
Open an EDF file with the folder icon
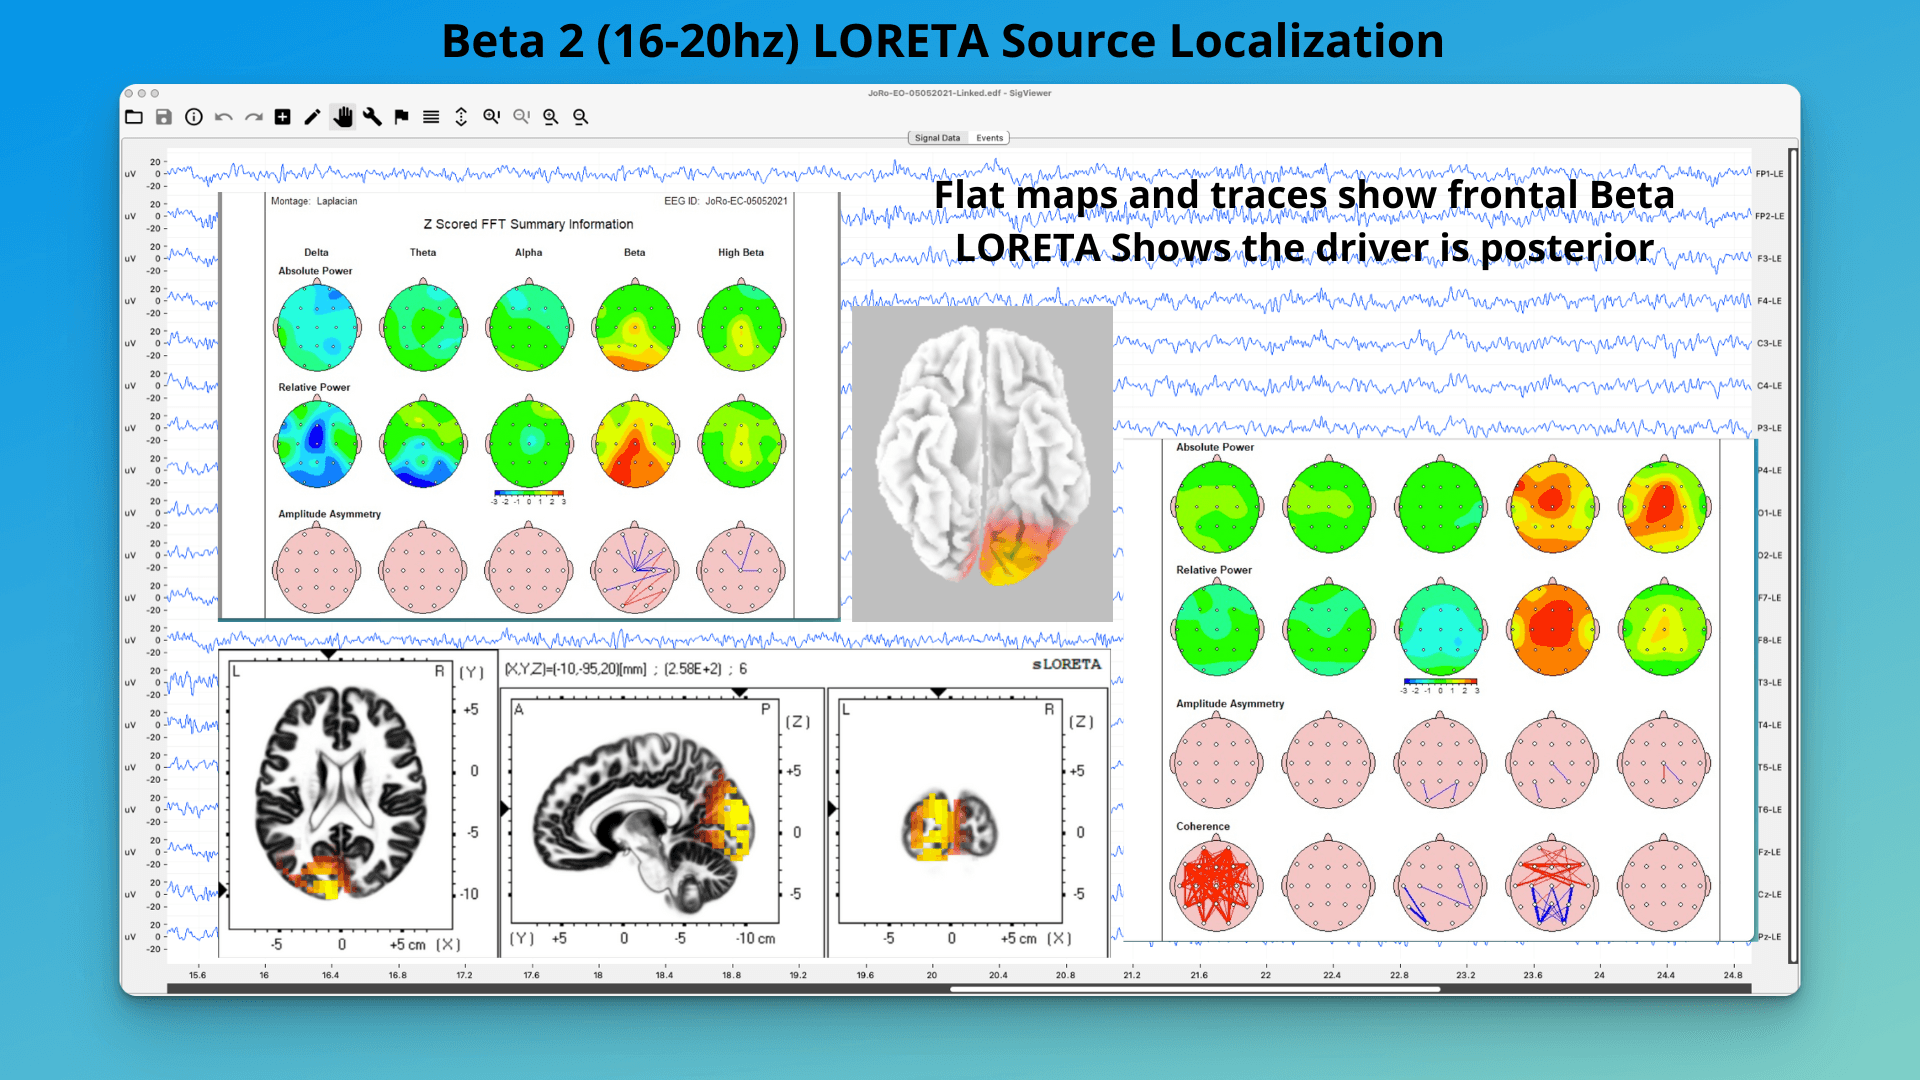[134, 117]
